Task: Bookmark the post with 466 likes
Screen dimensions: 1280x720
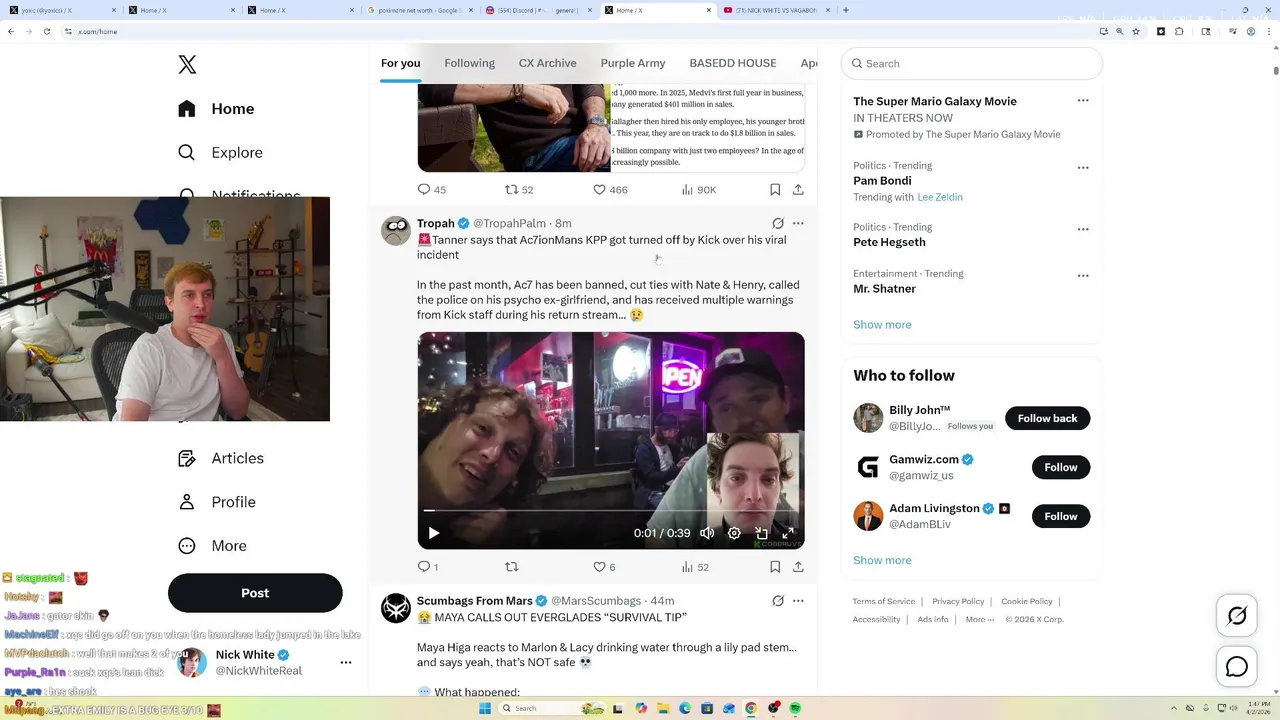Action: [x=775, y=189]
